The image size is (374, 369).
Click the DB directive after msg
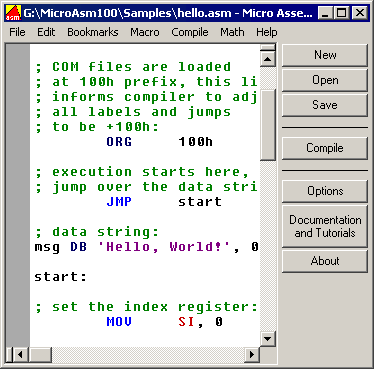[x=79, y=247]
